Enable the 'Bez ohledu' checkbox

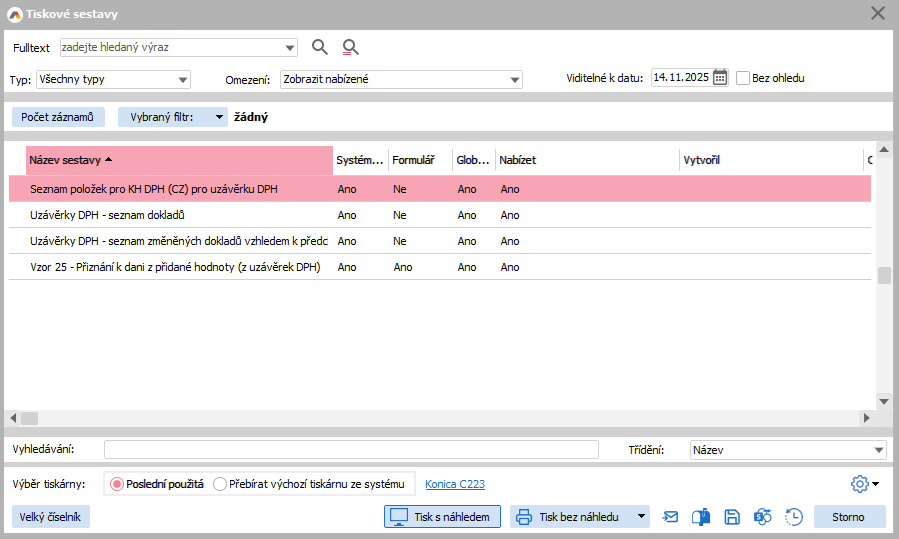point(743,78)
